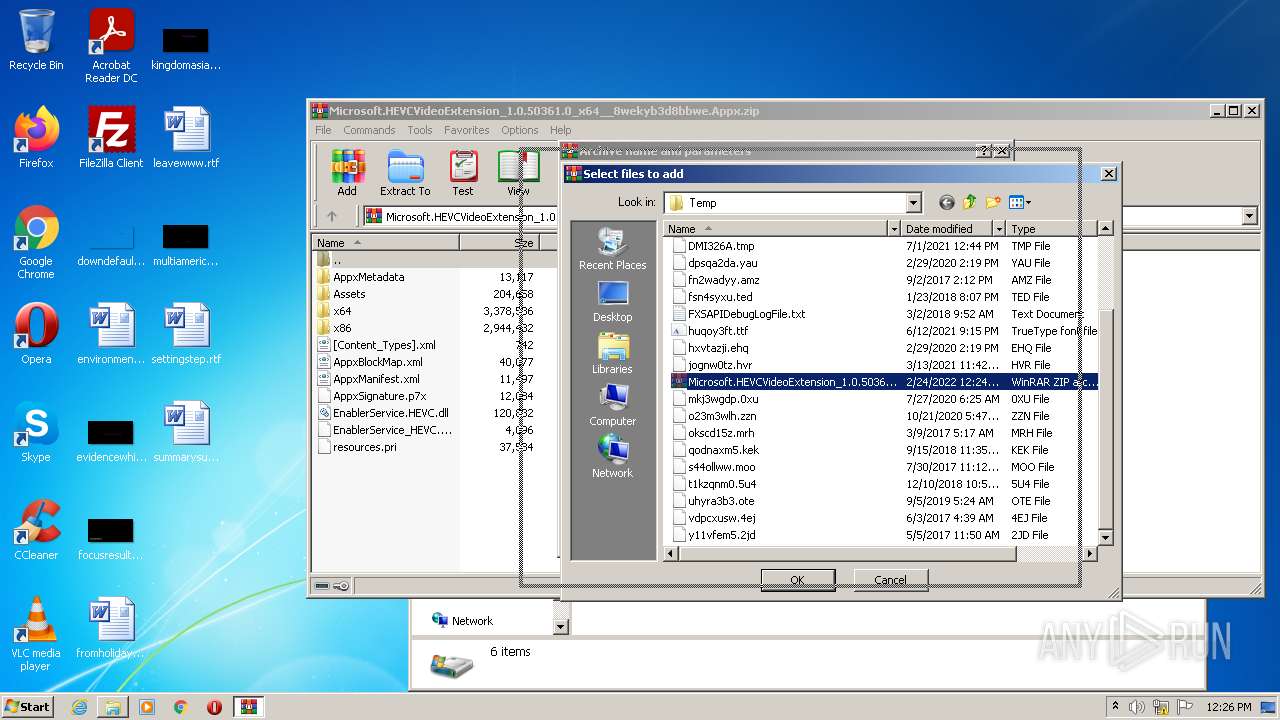Select resources.pri in WinRAR
Image resolution: width=1280 pixels, height=720 pixels.
click(364, 447)
